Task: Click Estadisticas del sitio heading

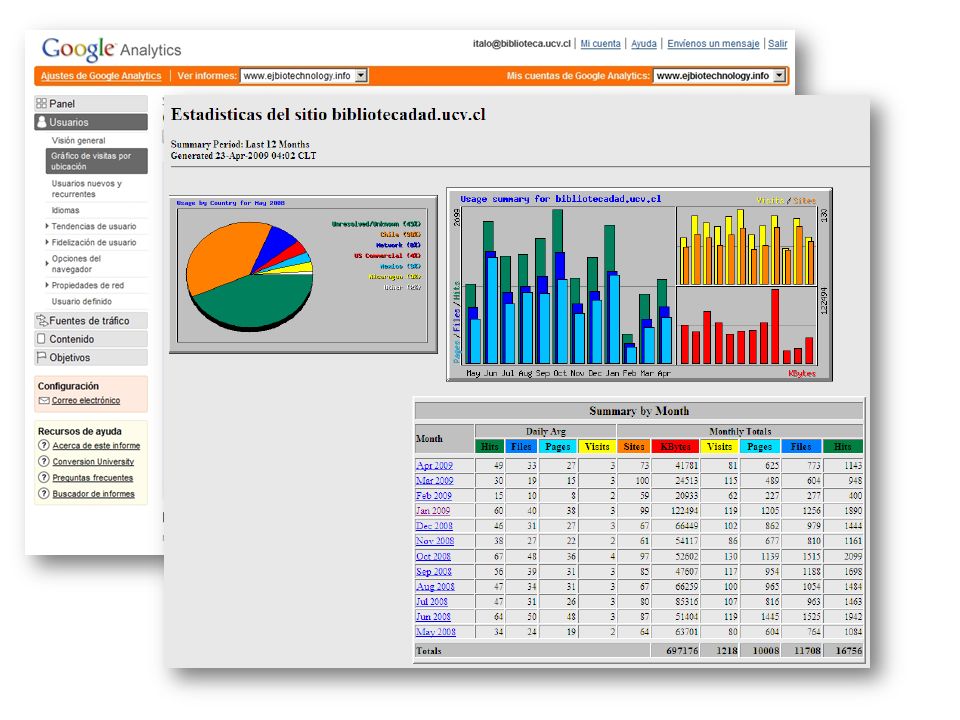Action: 328,114
